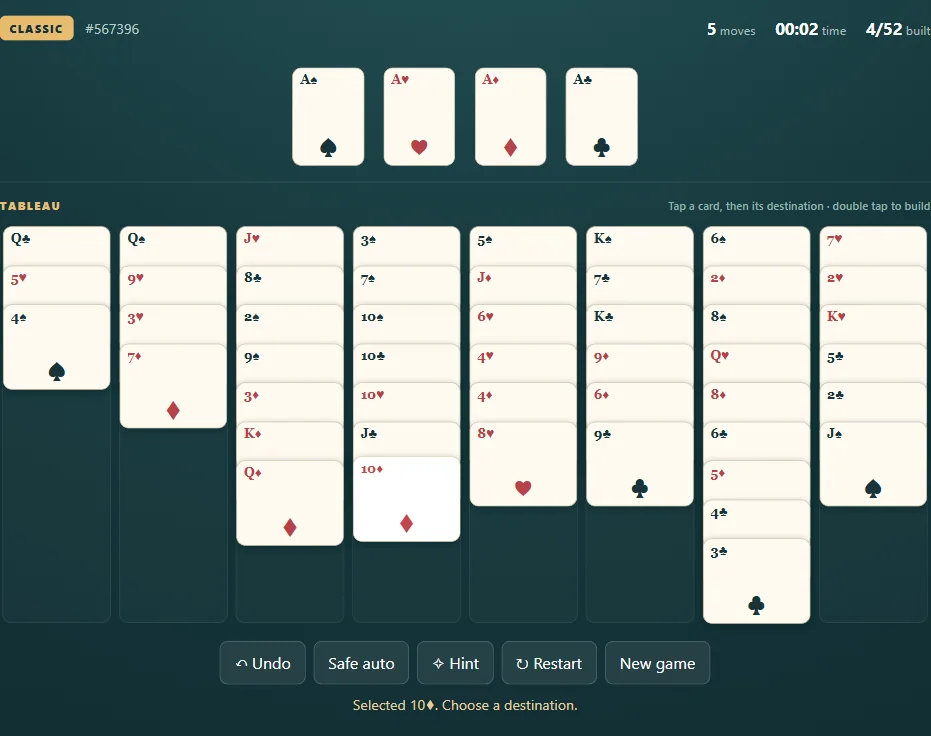Select the Ace of Spades foundation pile
This screenshot has height=736, width=931.
point(328,116)
